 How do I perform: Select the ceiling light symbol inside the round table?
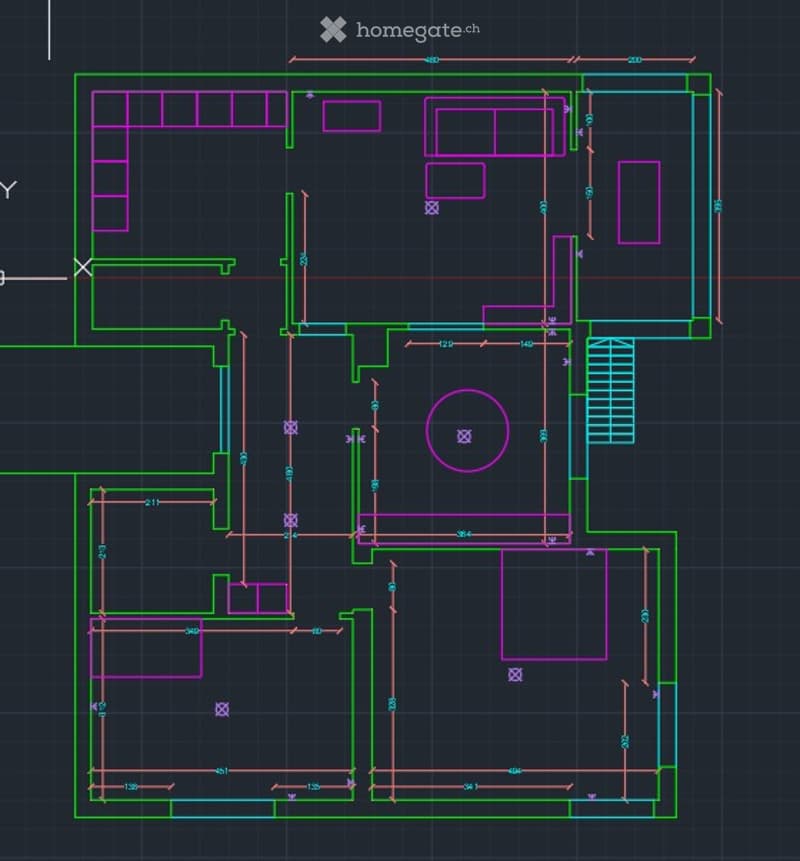[465, 436]
